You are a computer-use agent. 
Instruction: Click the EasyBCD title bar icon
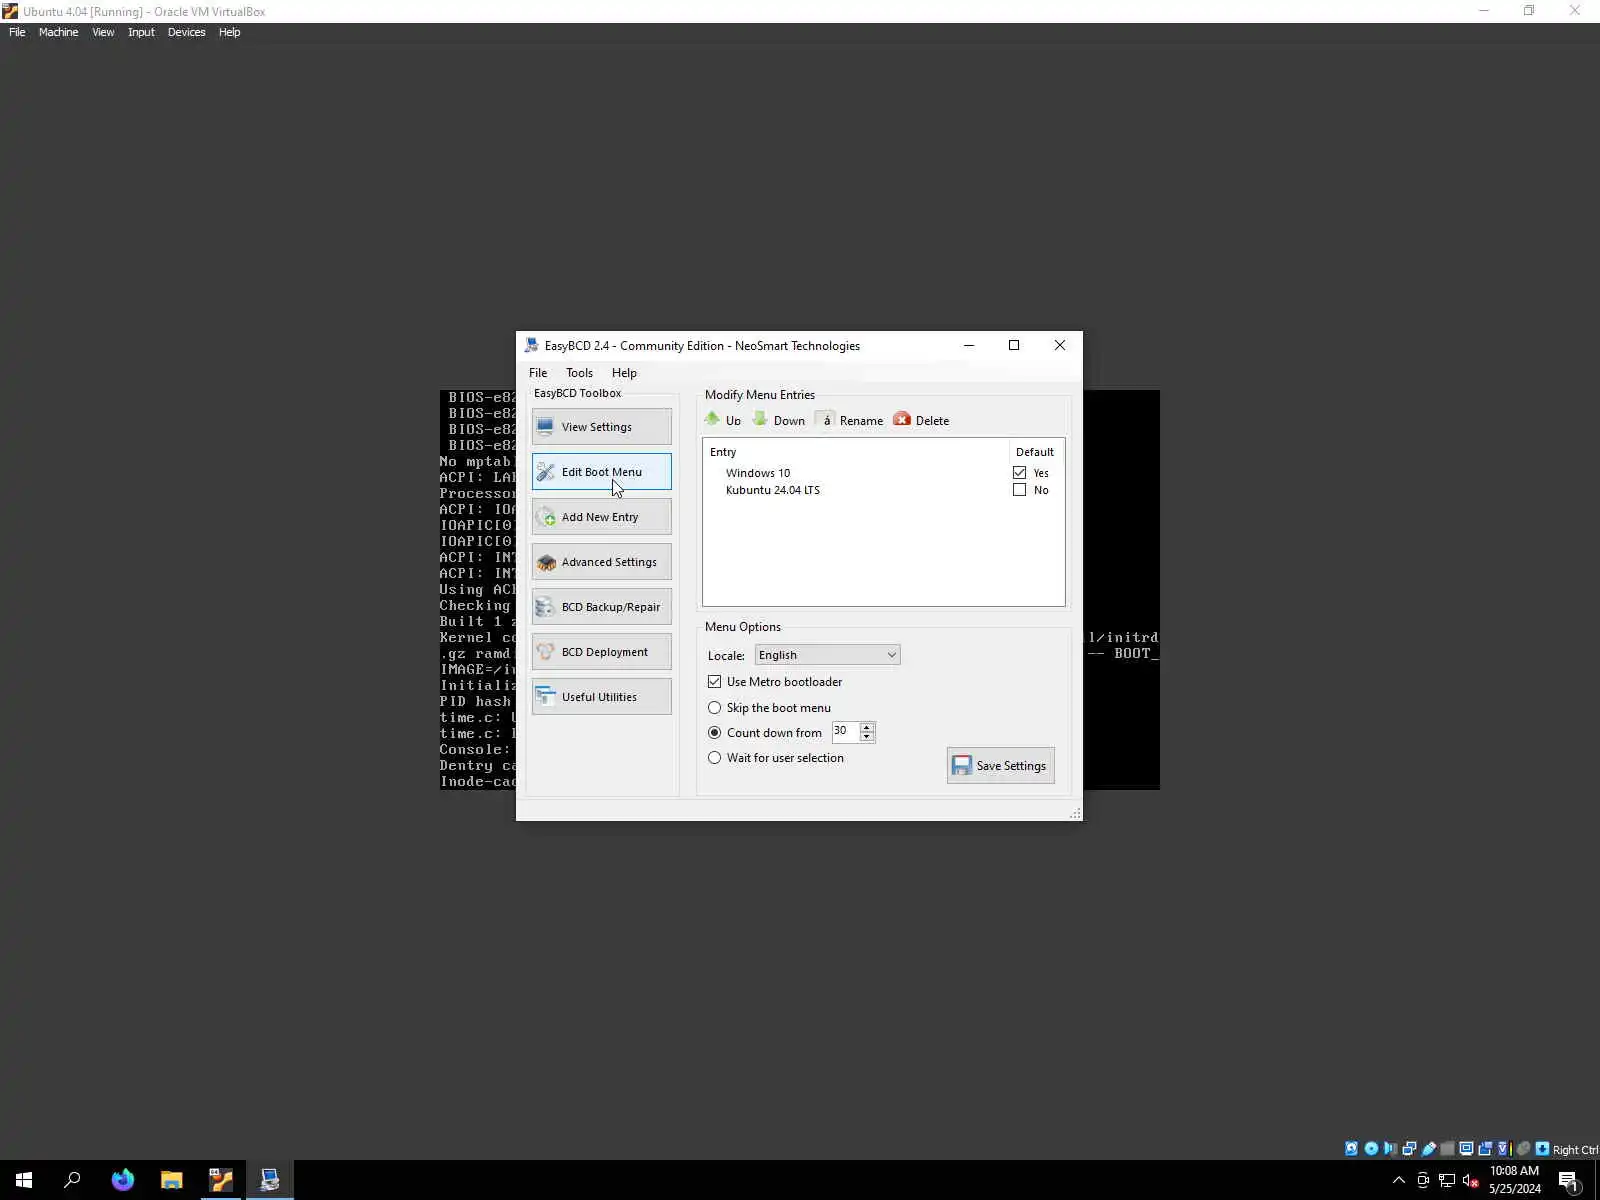[531, 346]
